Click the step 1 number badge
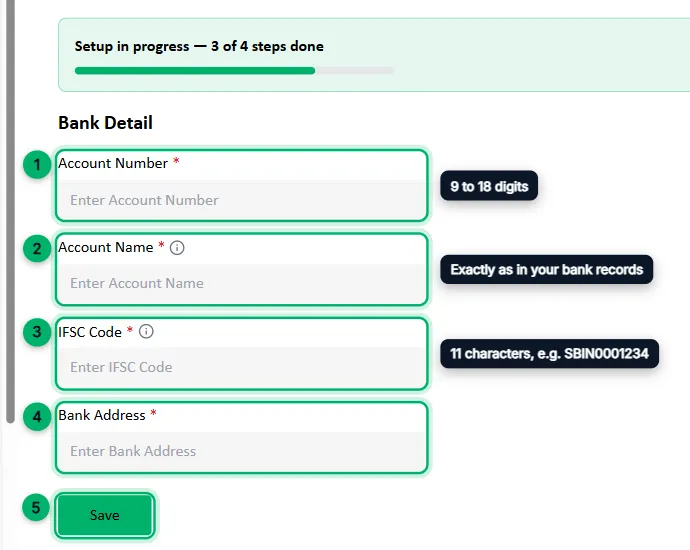This screenshot has width=690, height=550. click(37, 165)
